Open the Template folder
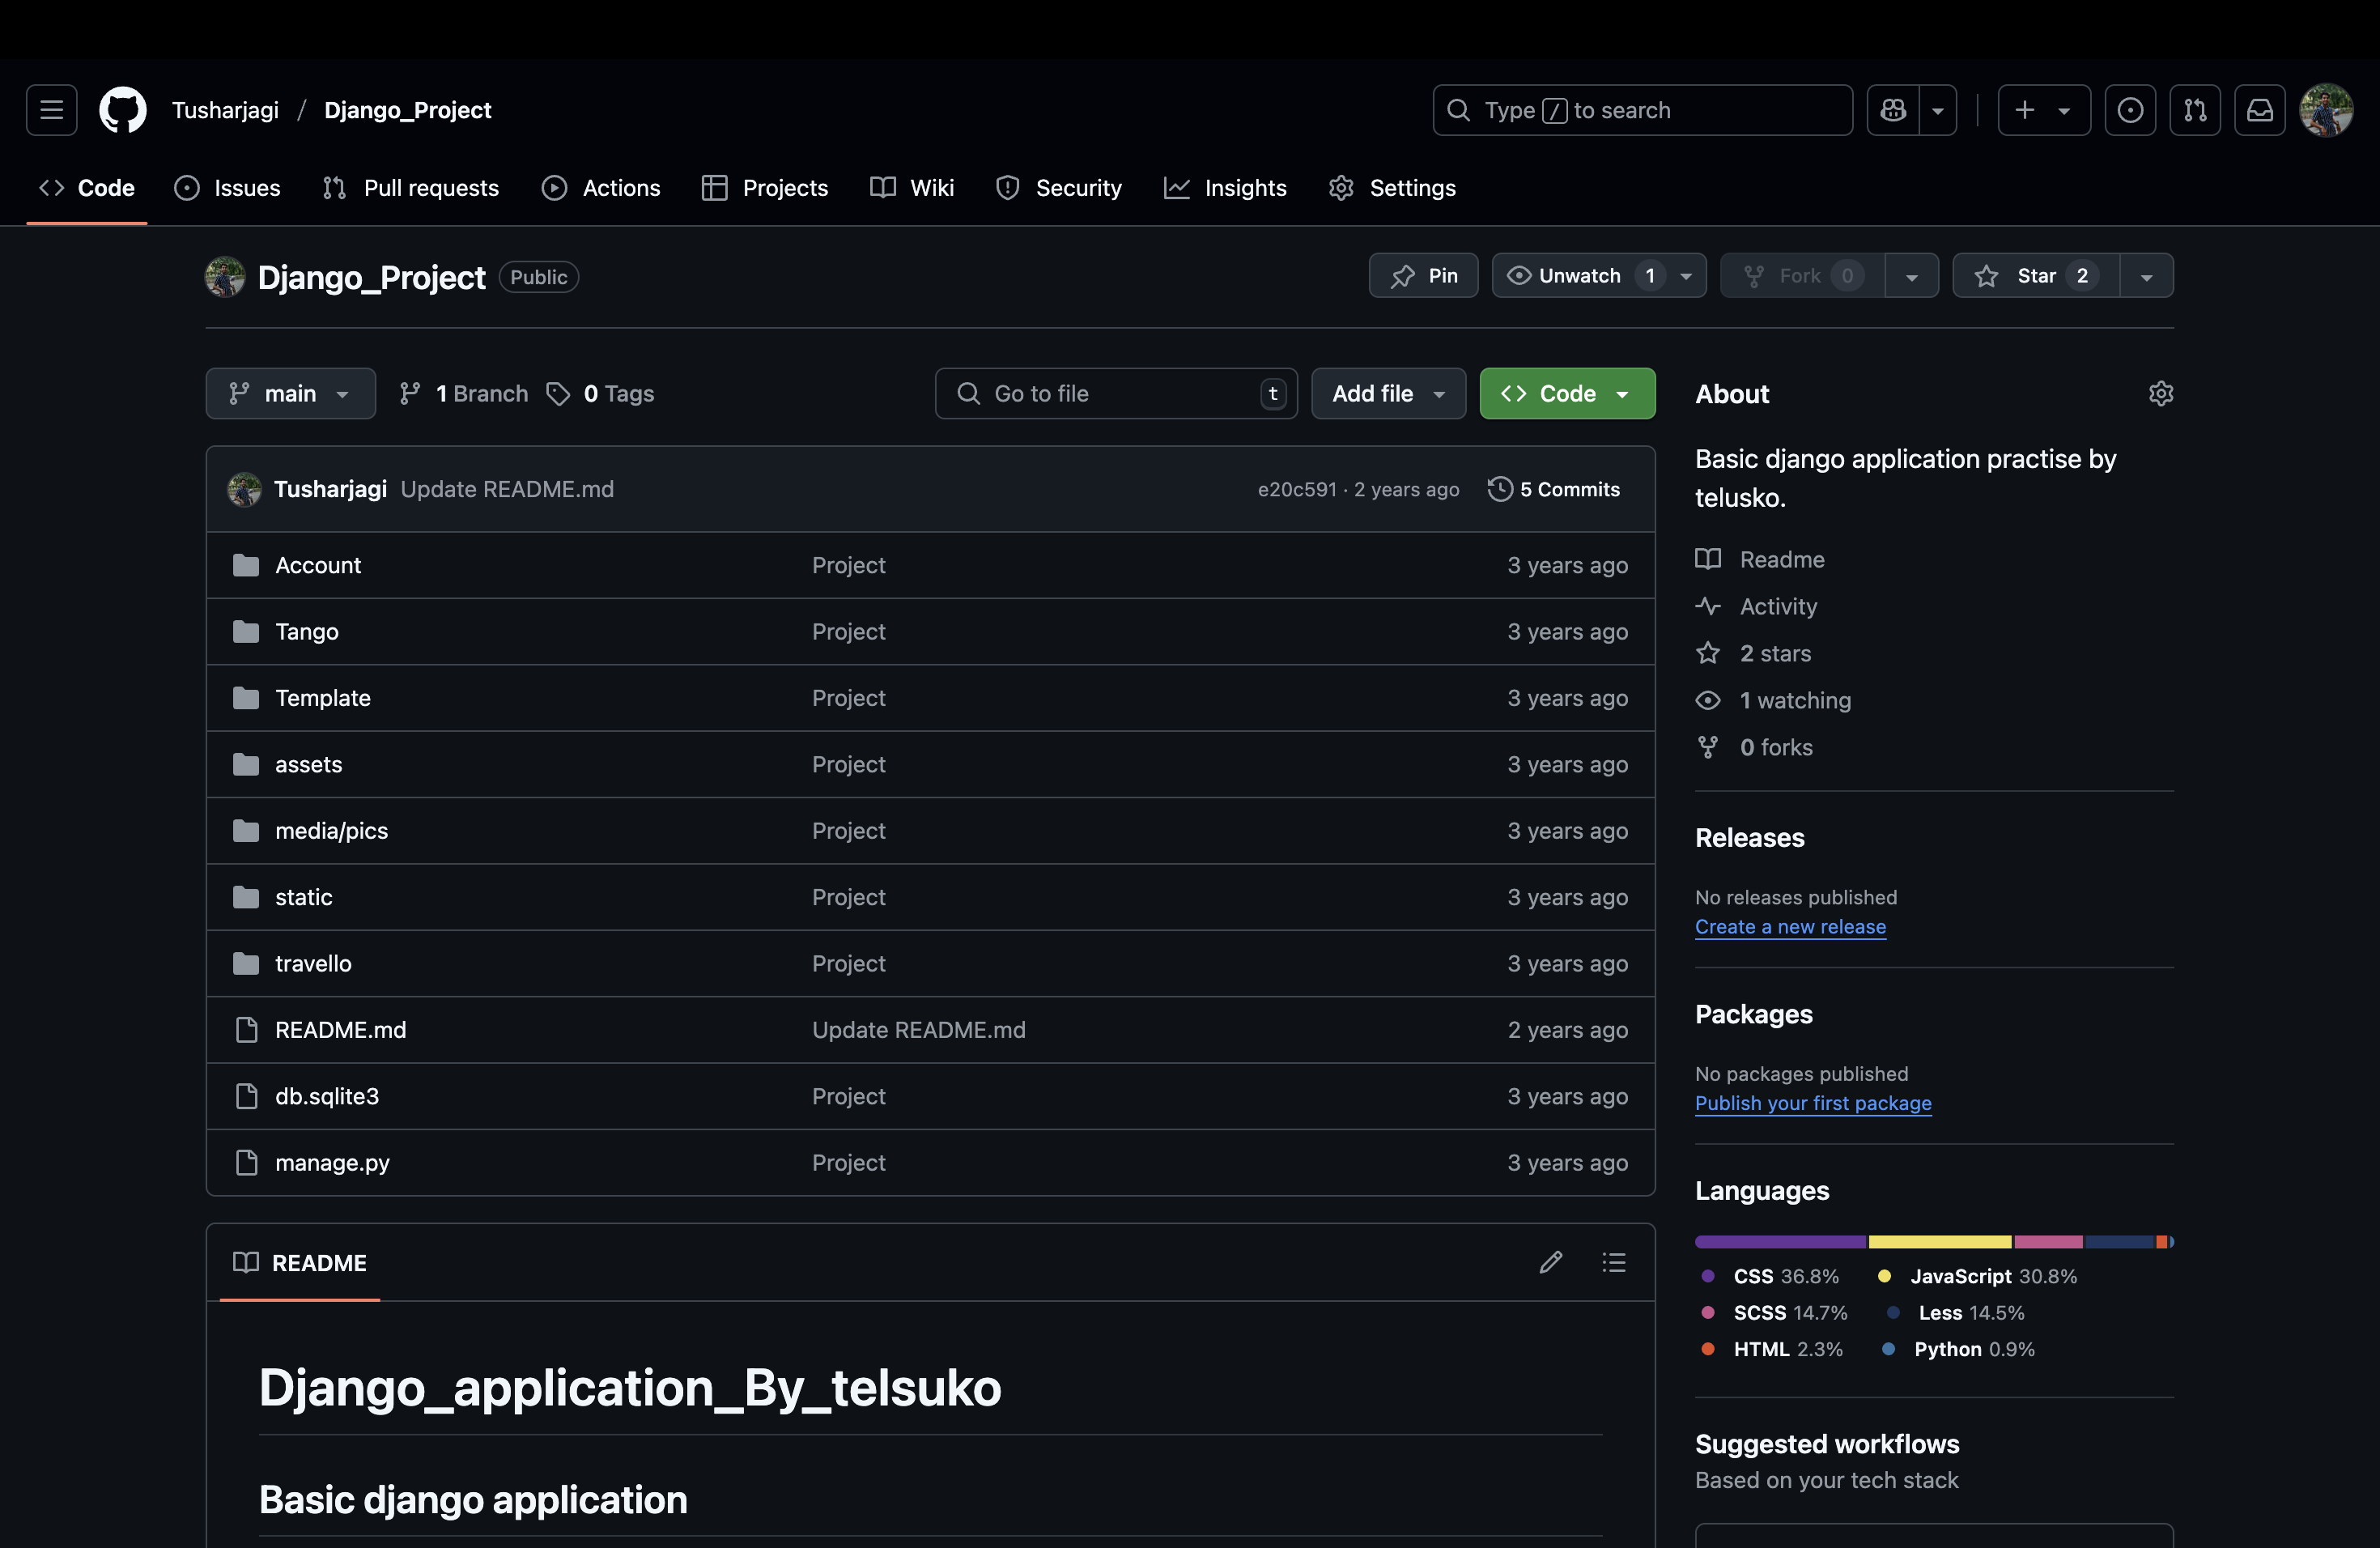Screen dimensions: 2380x1548 pyautogui.click(x=323, y=698)
